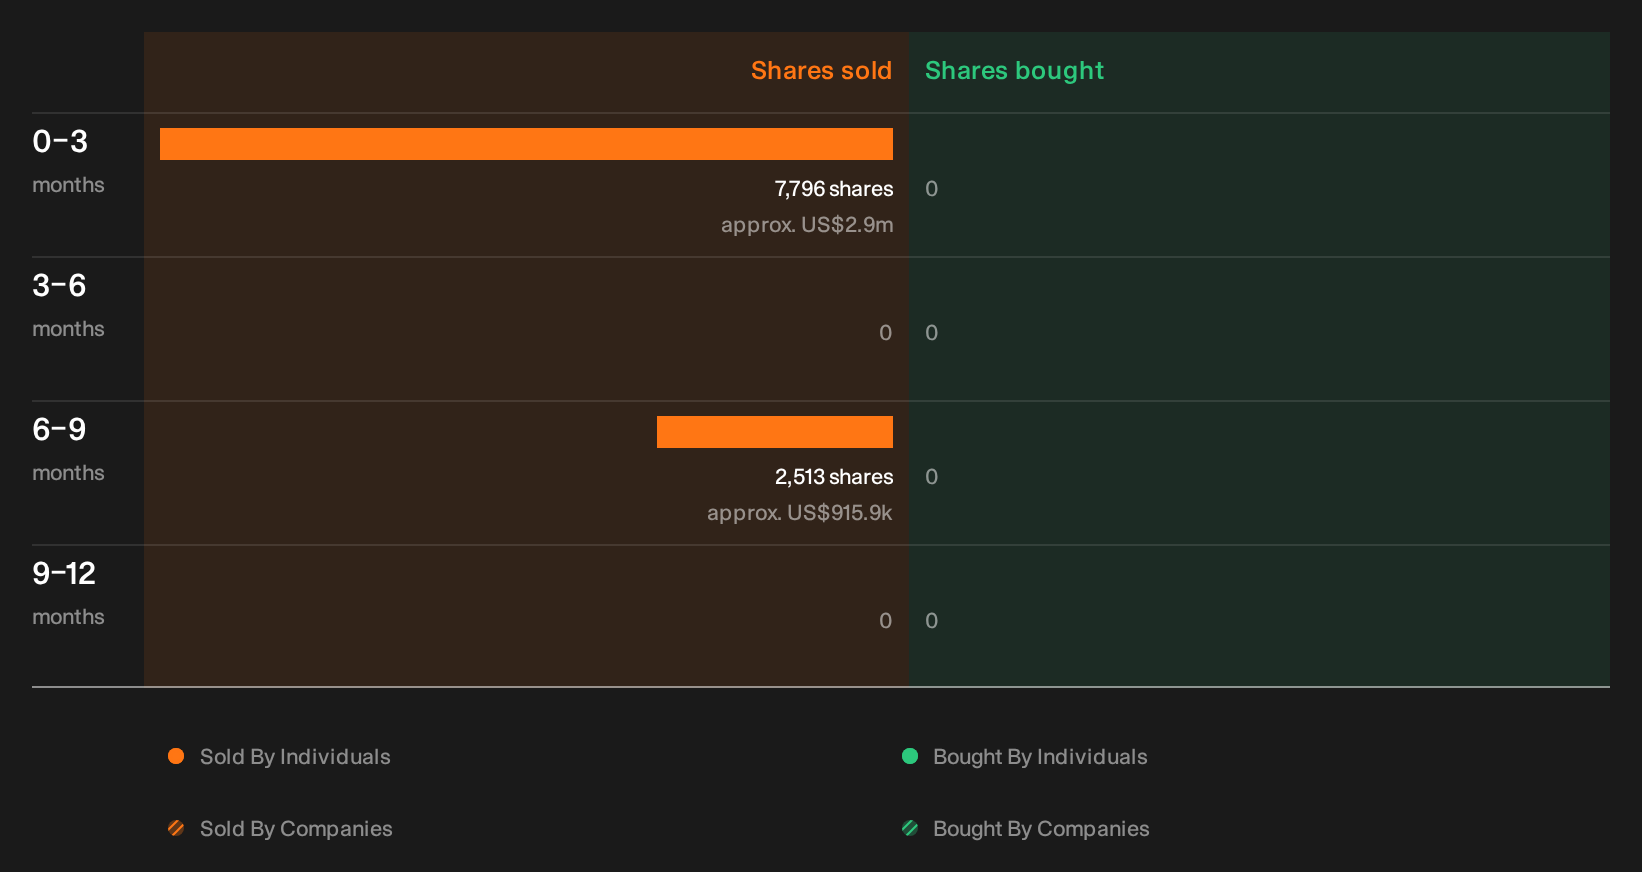Click the Bought By Individuals legend text
Image resolution: width=1642 pixels, height=872 pixels.
pyautogui.click(x=1040, y=757)
